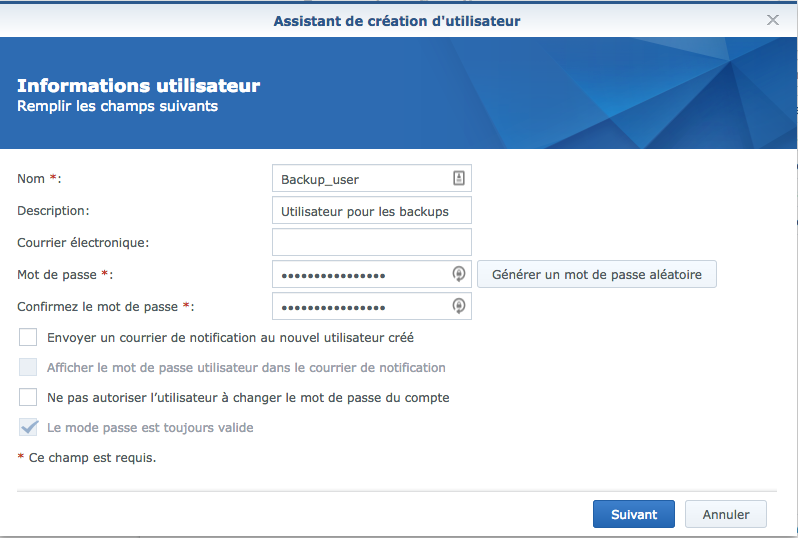Click the key autofill icon in Mot de passe field

459,274
